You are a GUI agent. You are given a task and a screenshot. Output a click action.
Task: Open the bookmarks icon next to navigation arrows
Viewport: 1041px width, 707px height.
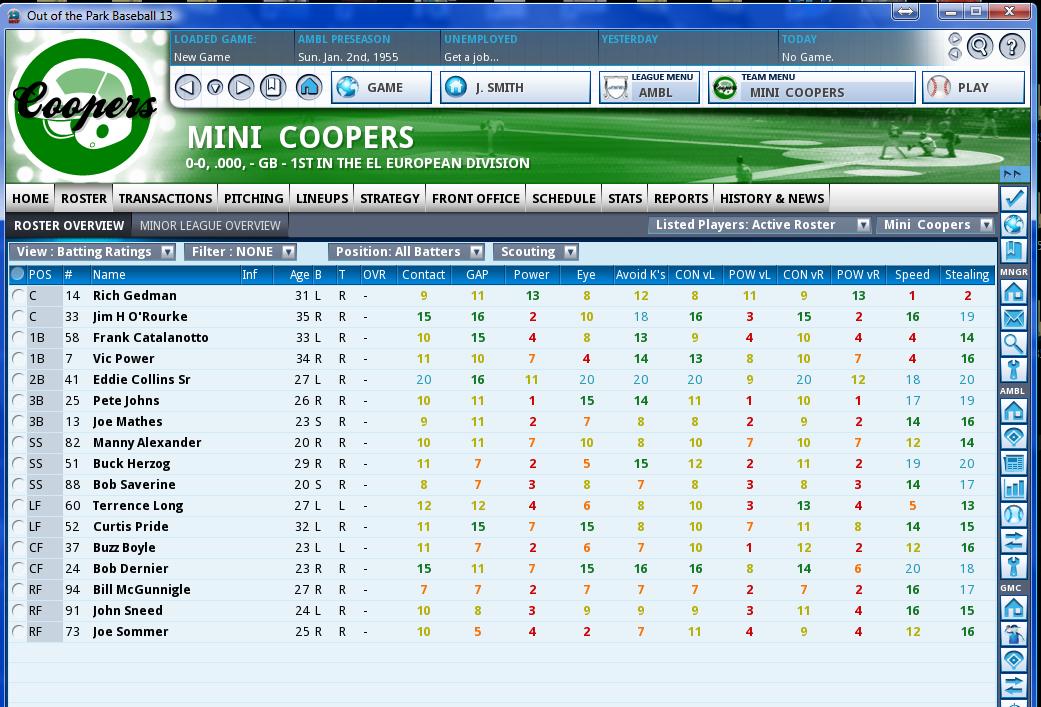click(x=272, y=87)
